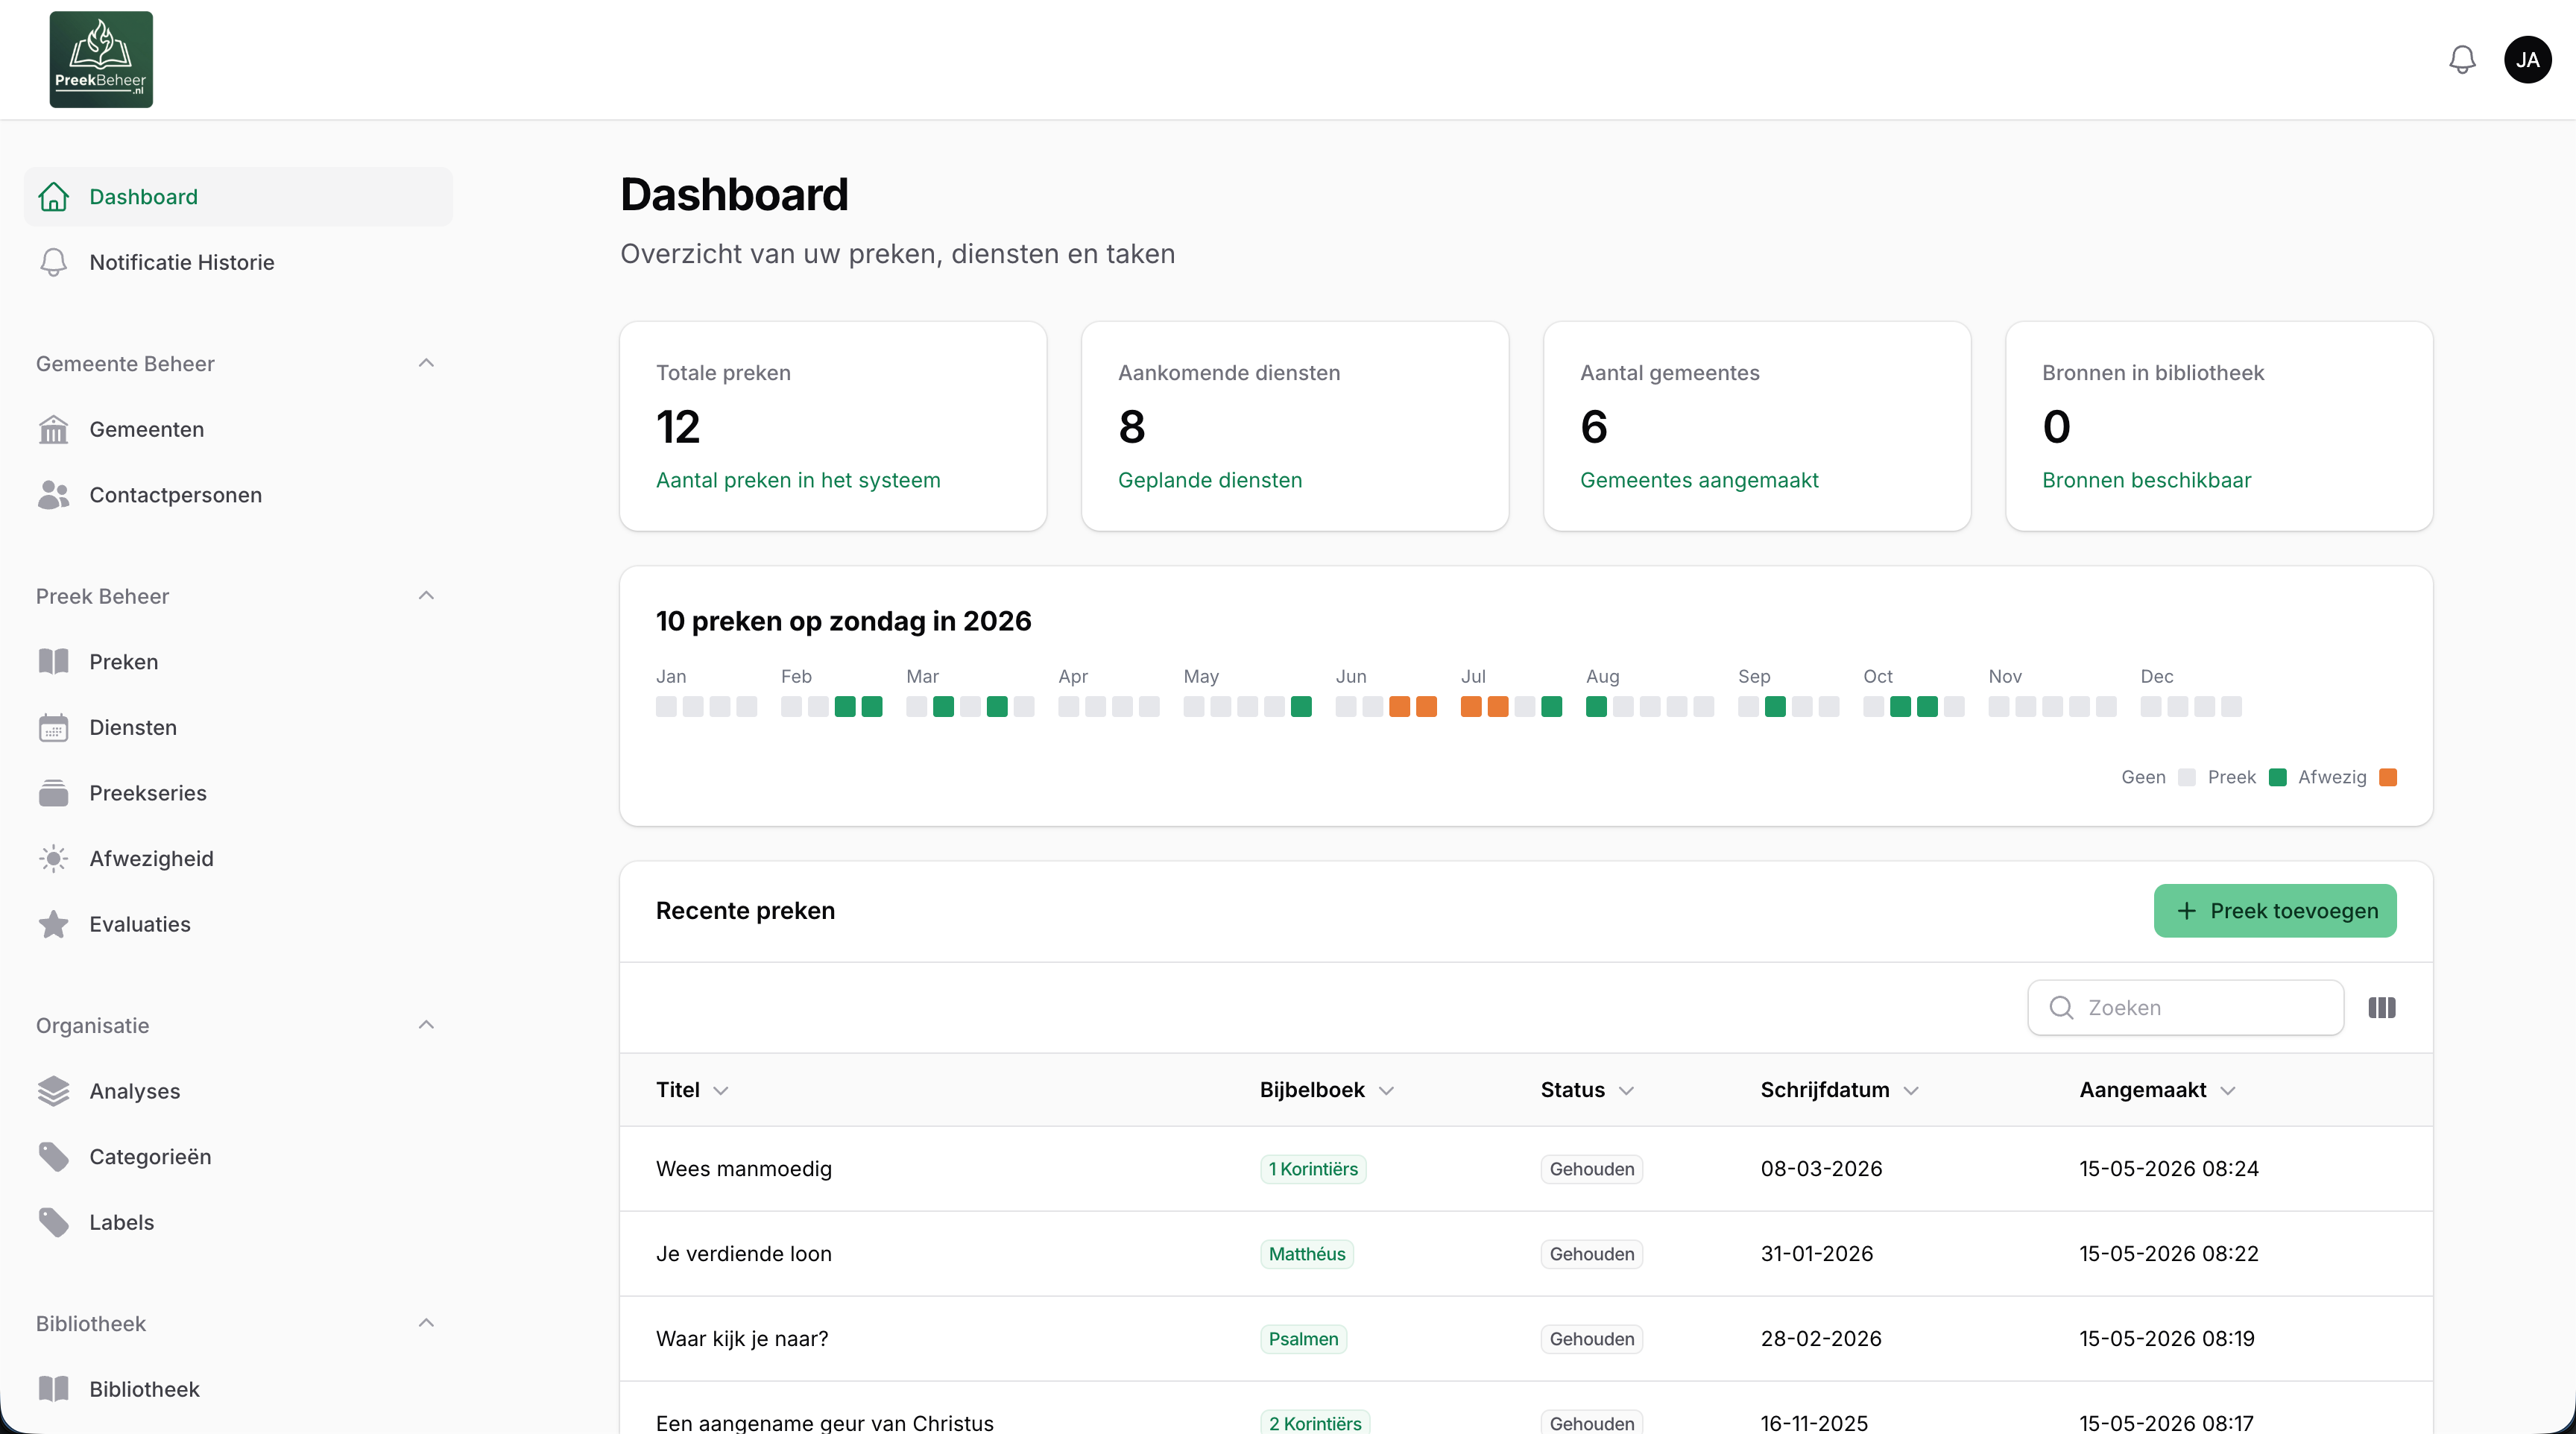Click the Analyses layers icon

pyautogui.click(x=53, y=1091)
